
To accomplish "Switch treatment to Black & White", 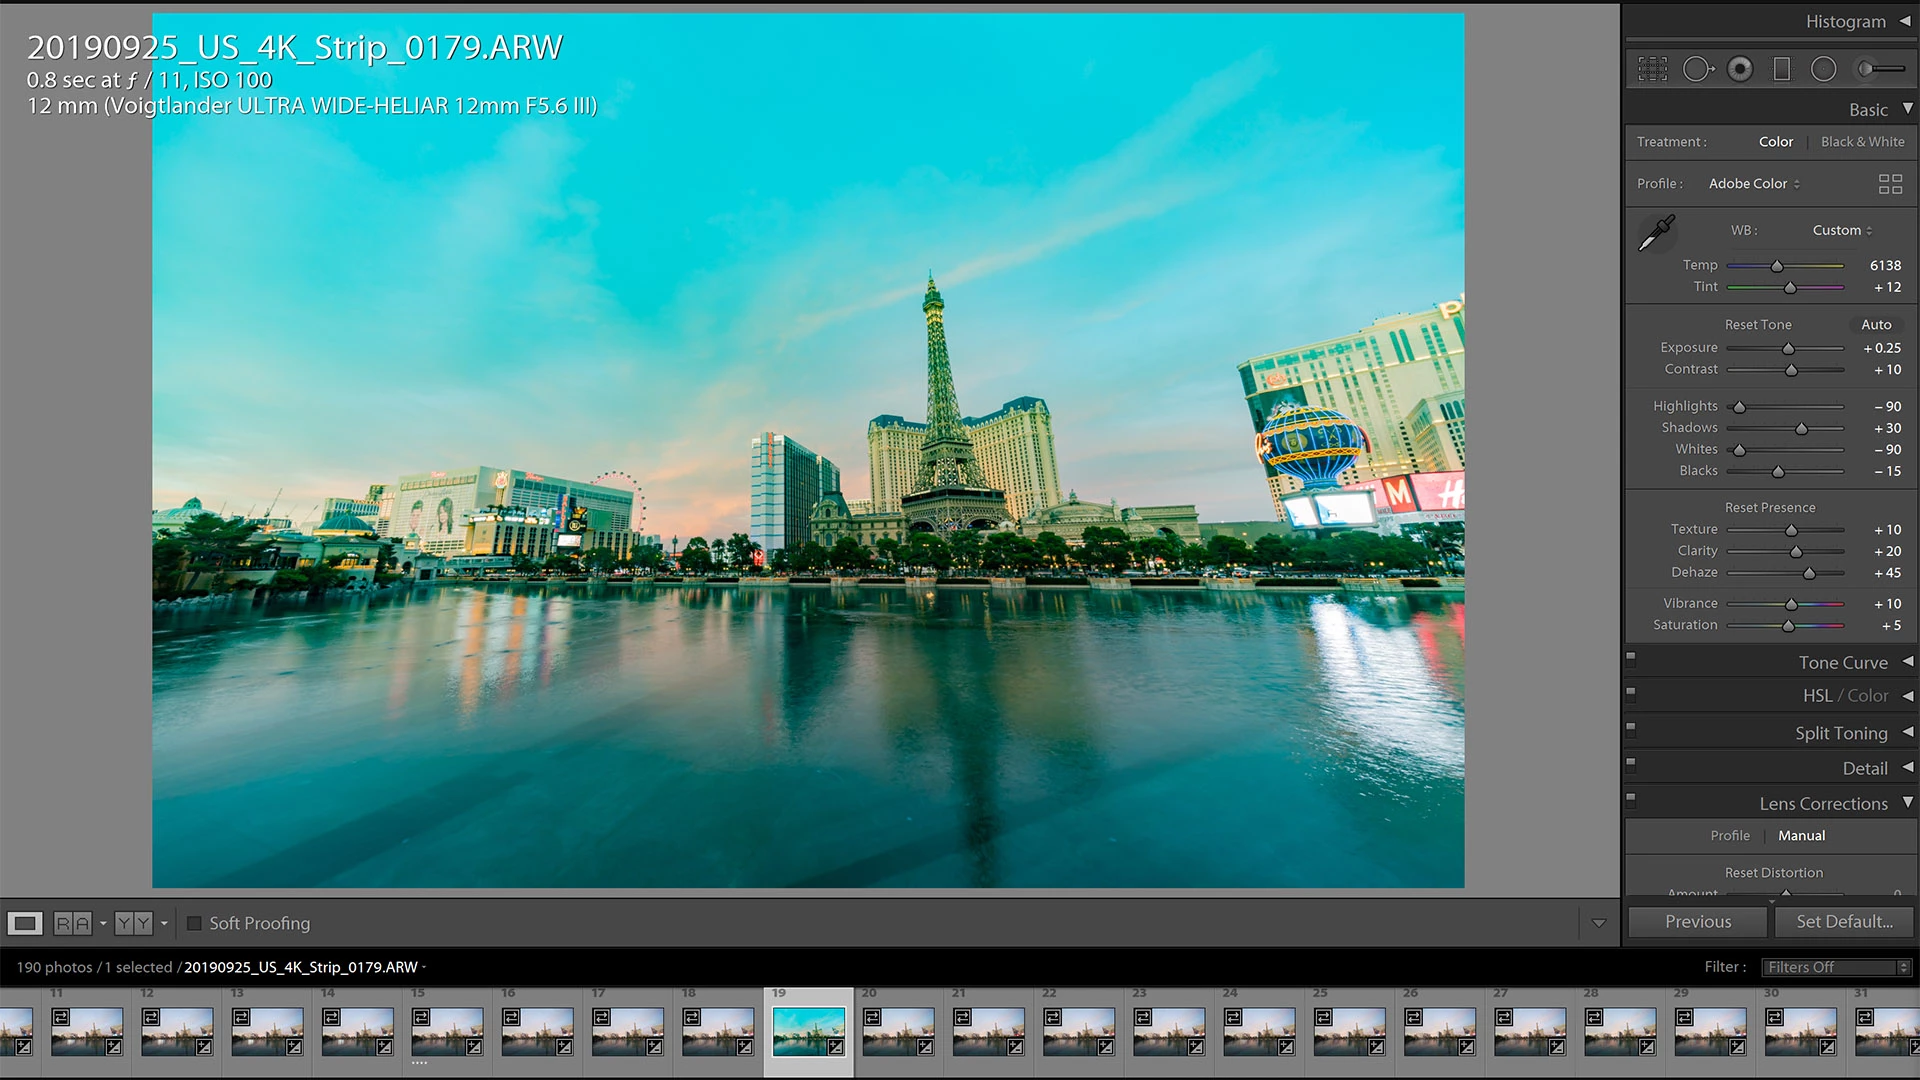I will point(1862,142).
